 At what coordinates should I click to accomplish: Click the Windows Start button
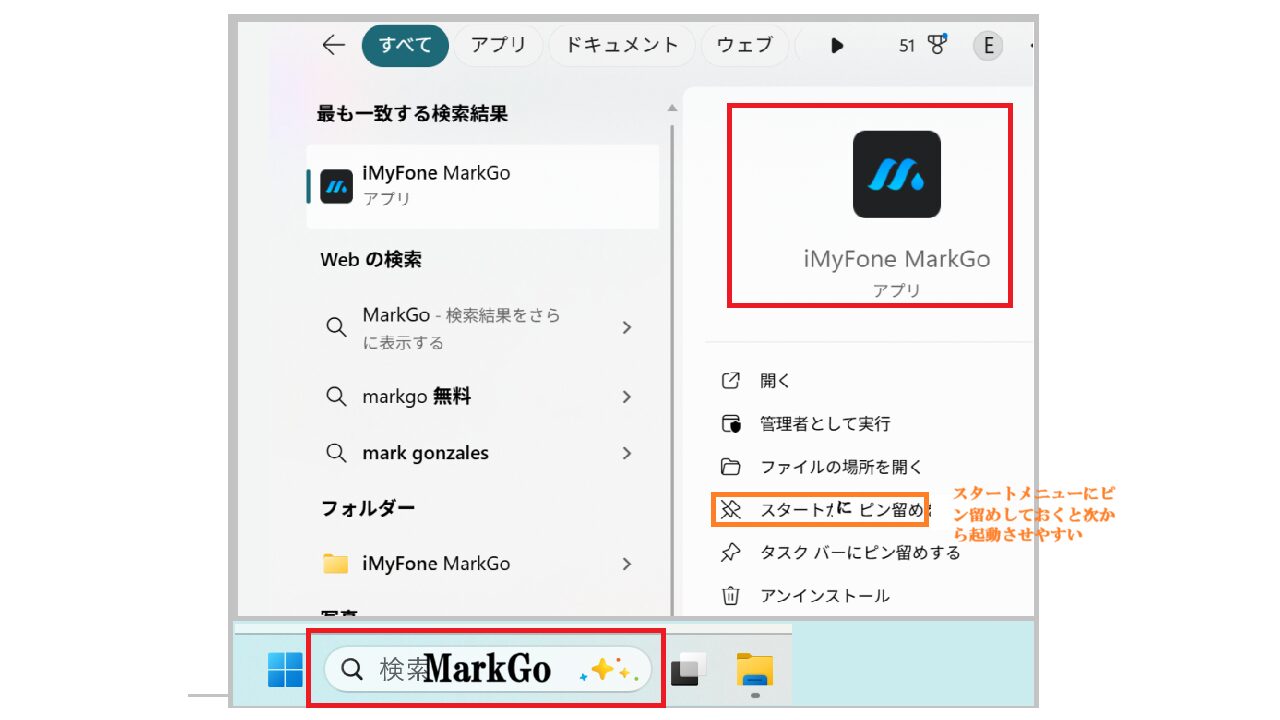(285, 669)
